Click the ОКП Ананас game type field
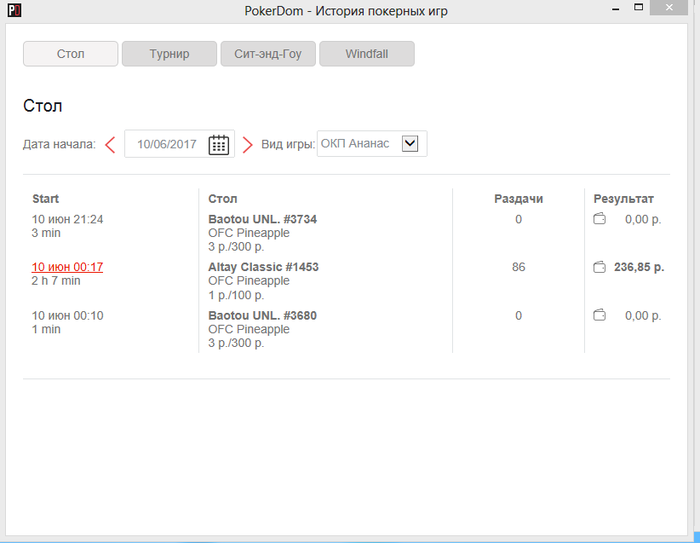This screenshot has height=543, width=700. (x=372, y=144)
